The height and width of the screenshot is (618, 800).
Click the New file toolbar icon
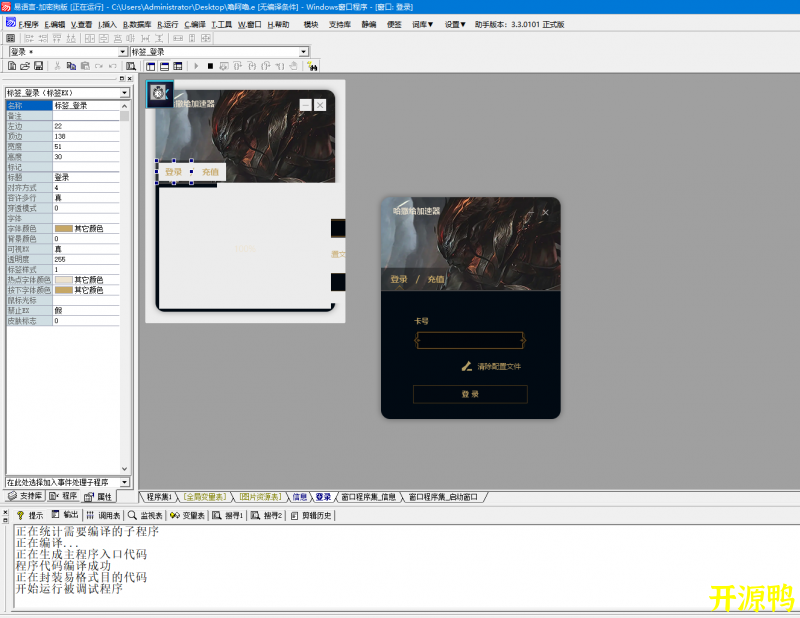pos(12,66)
